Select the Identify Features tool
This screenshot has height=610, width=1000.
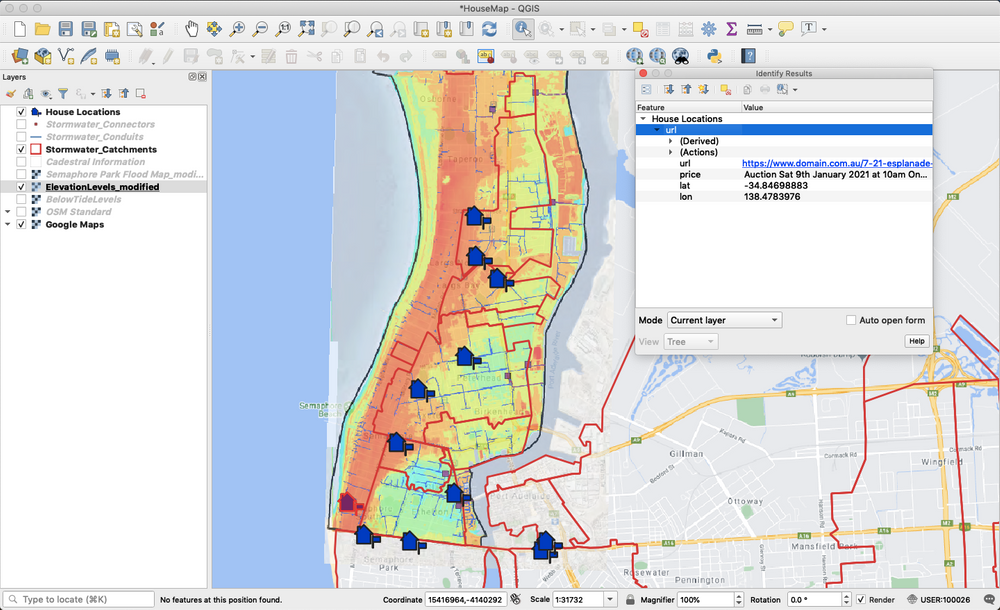(x=522, y=30)
